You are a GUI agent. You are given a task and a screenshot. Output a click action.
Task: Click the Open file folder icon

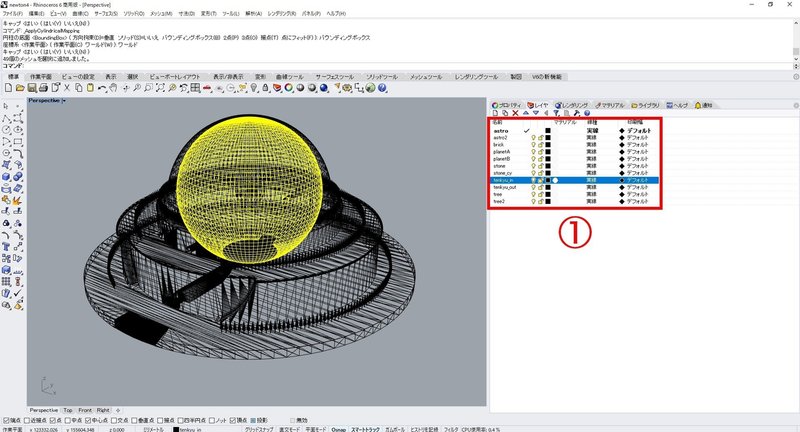pos(19,88)
